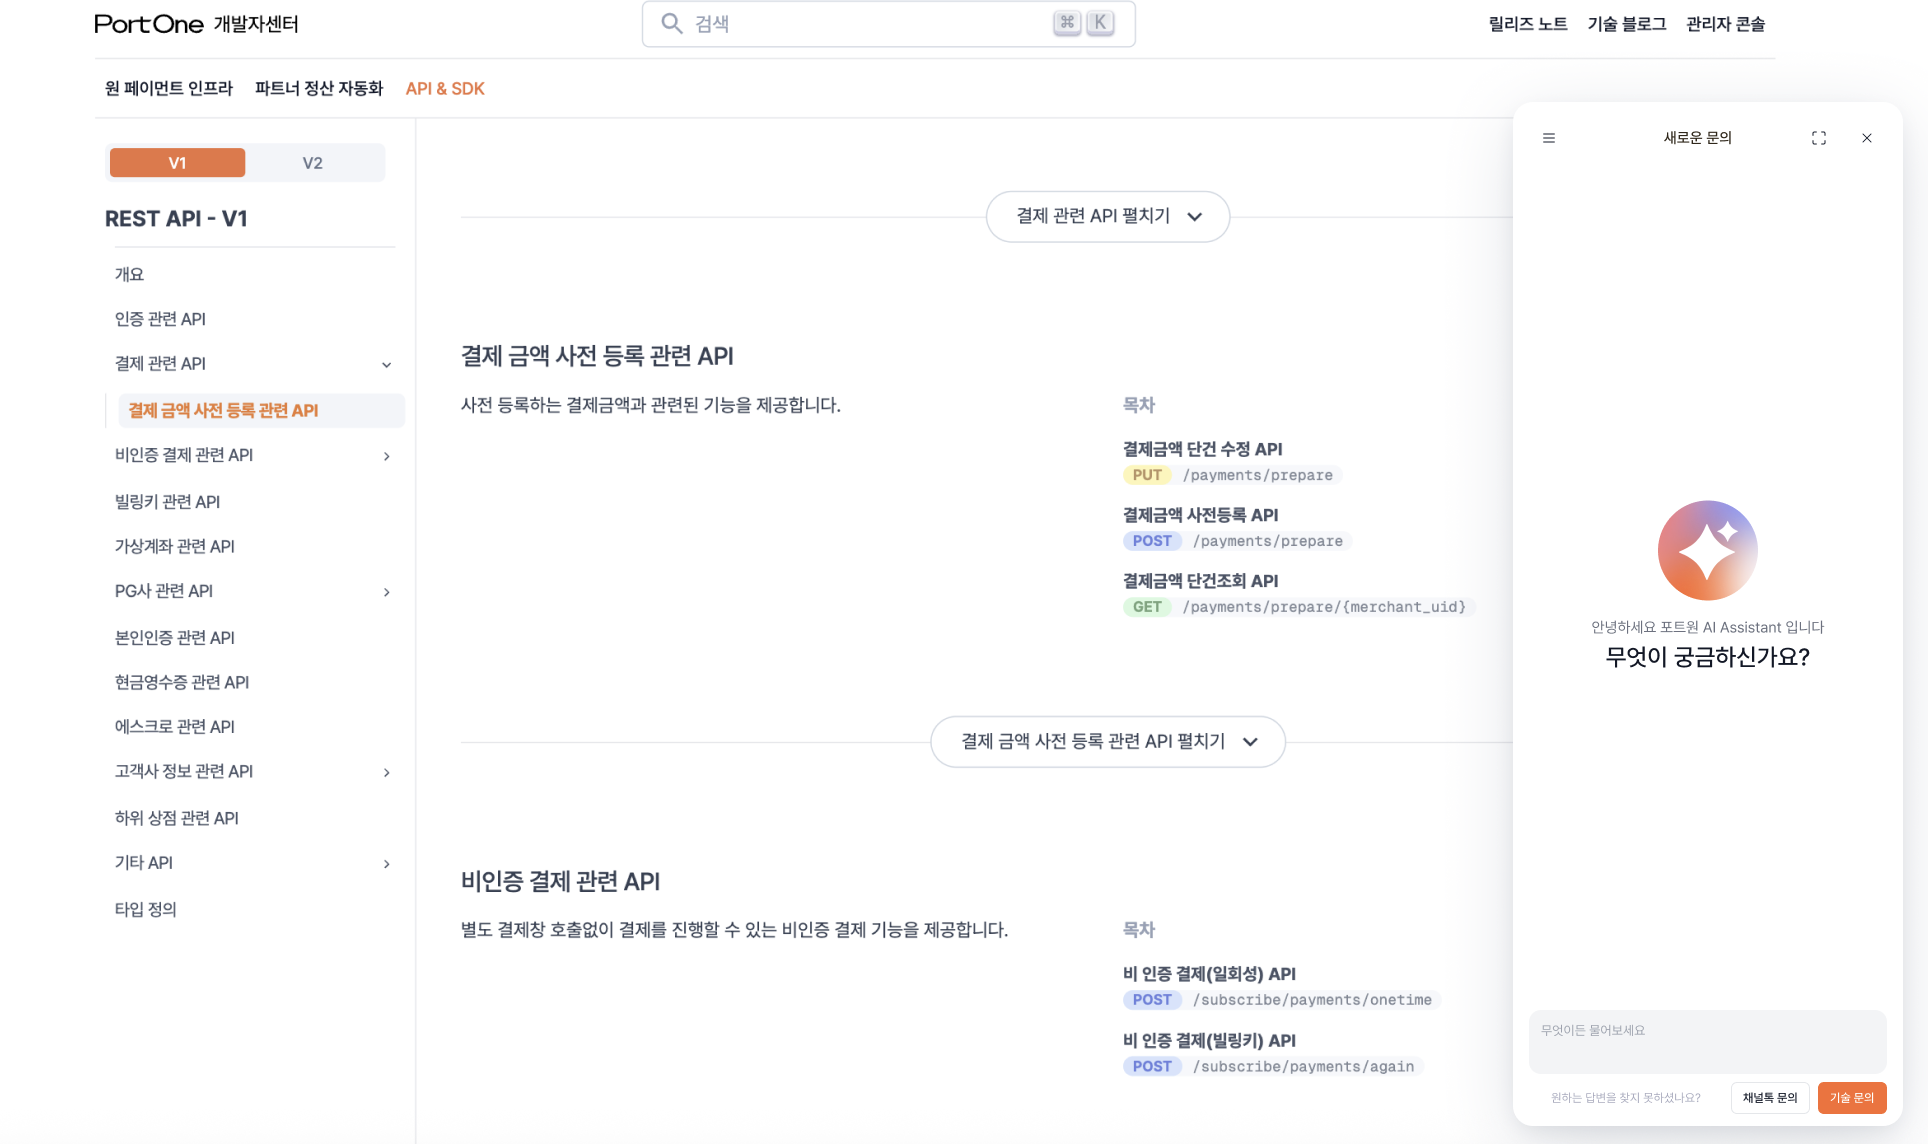Screen dimensions: 1928x1144
Task: Open the AI Assistant menu via hamburger icon
Action: (1549, 137)
